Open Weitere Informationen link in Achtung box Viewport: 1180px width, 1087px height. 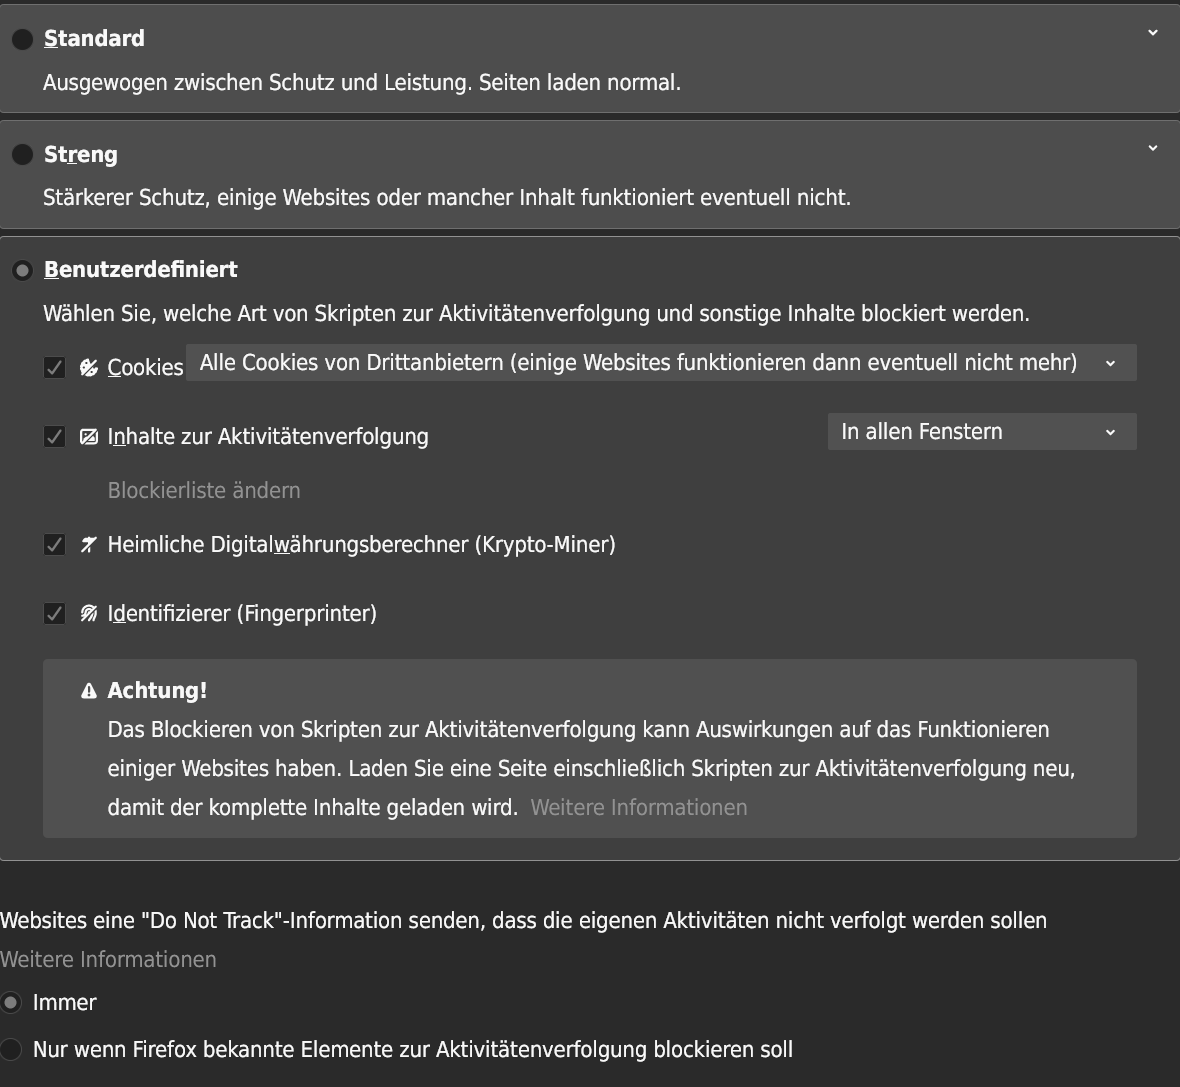click(x=638, y=808)
